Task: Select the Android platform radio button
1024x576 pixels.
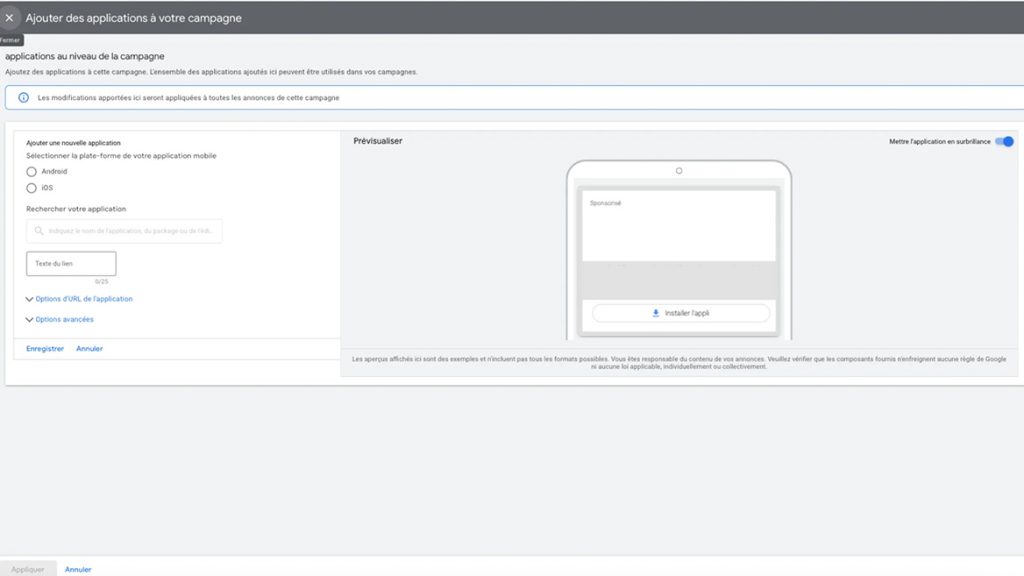Action: 31,172
